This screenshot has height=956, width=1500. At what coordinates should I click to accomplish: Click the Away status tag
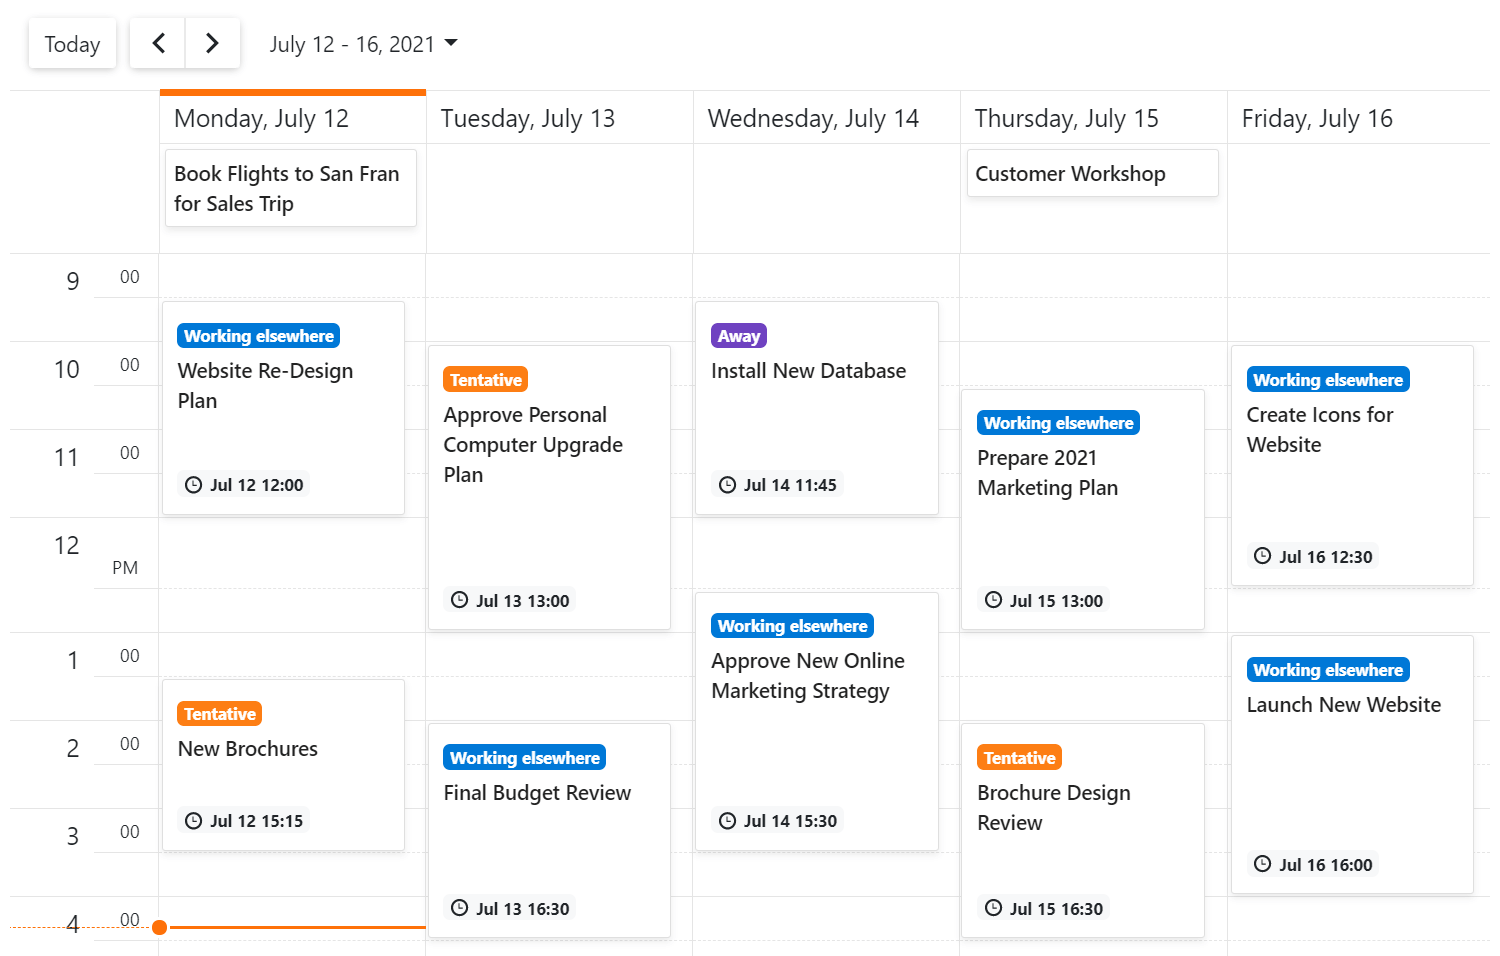click(x=739, y=336)
